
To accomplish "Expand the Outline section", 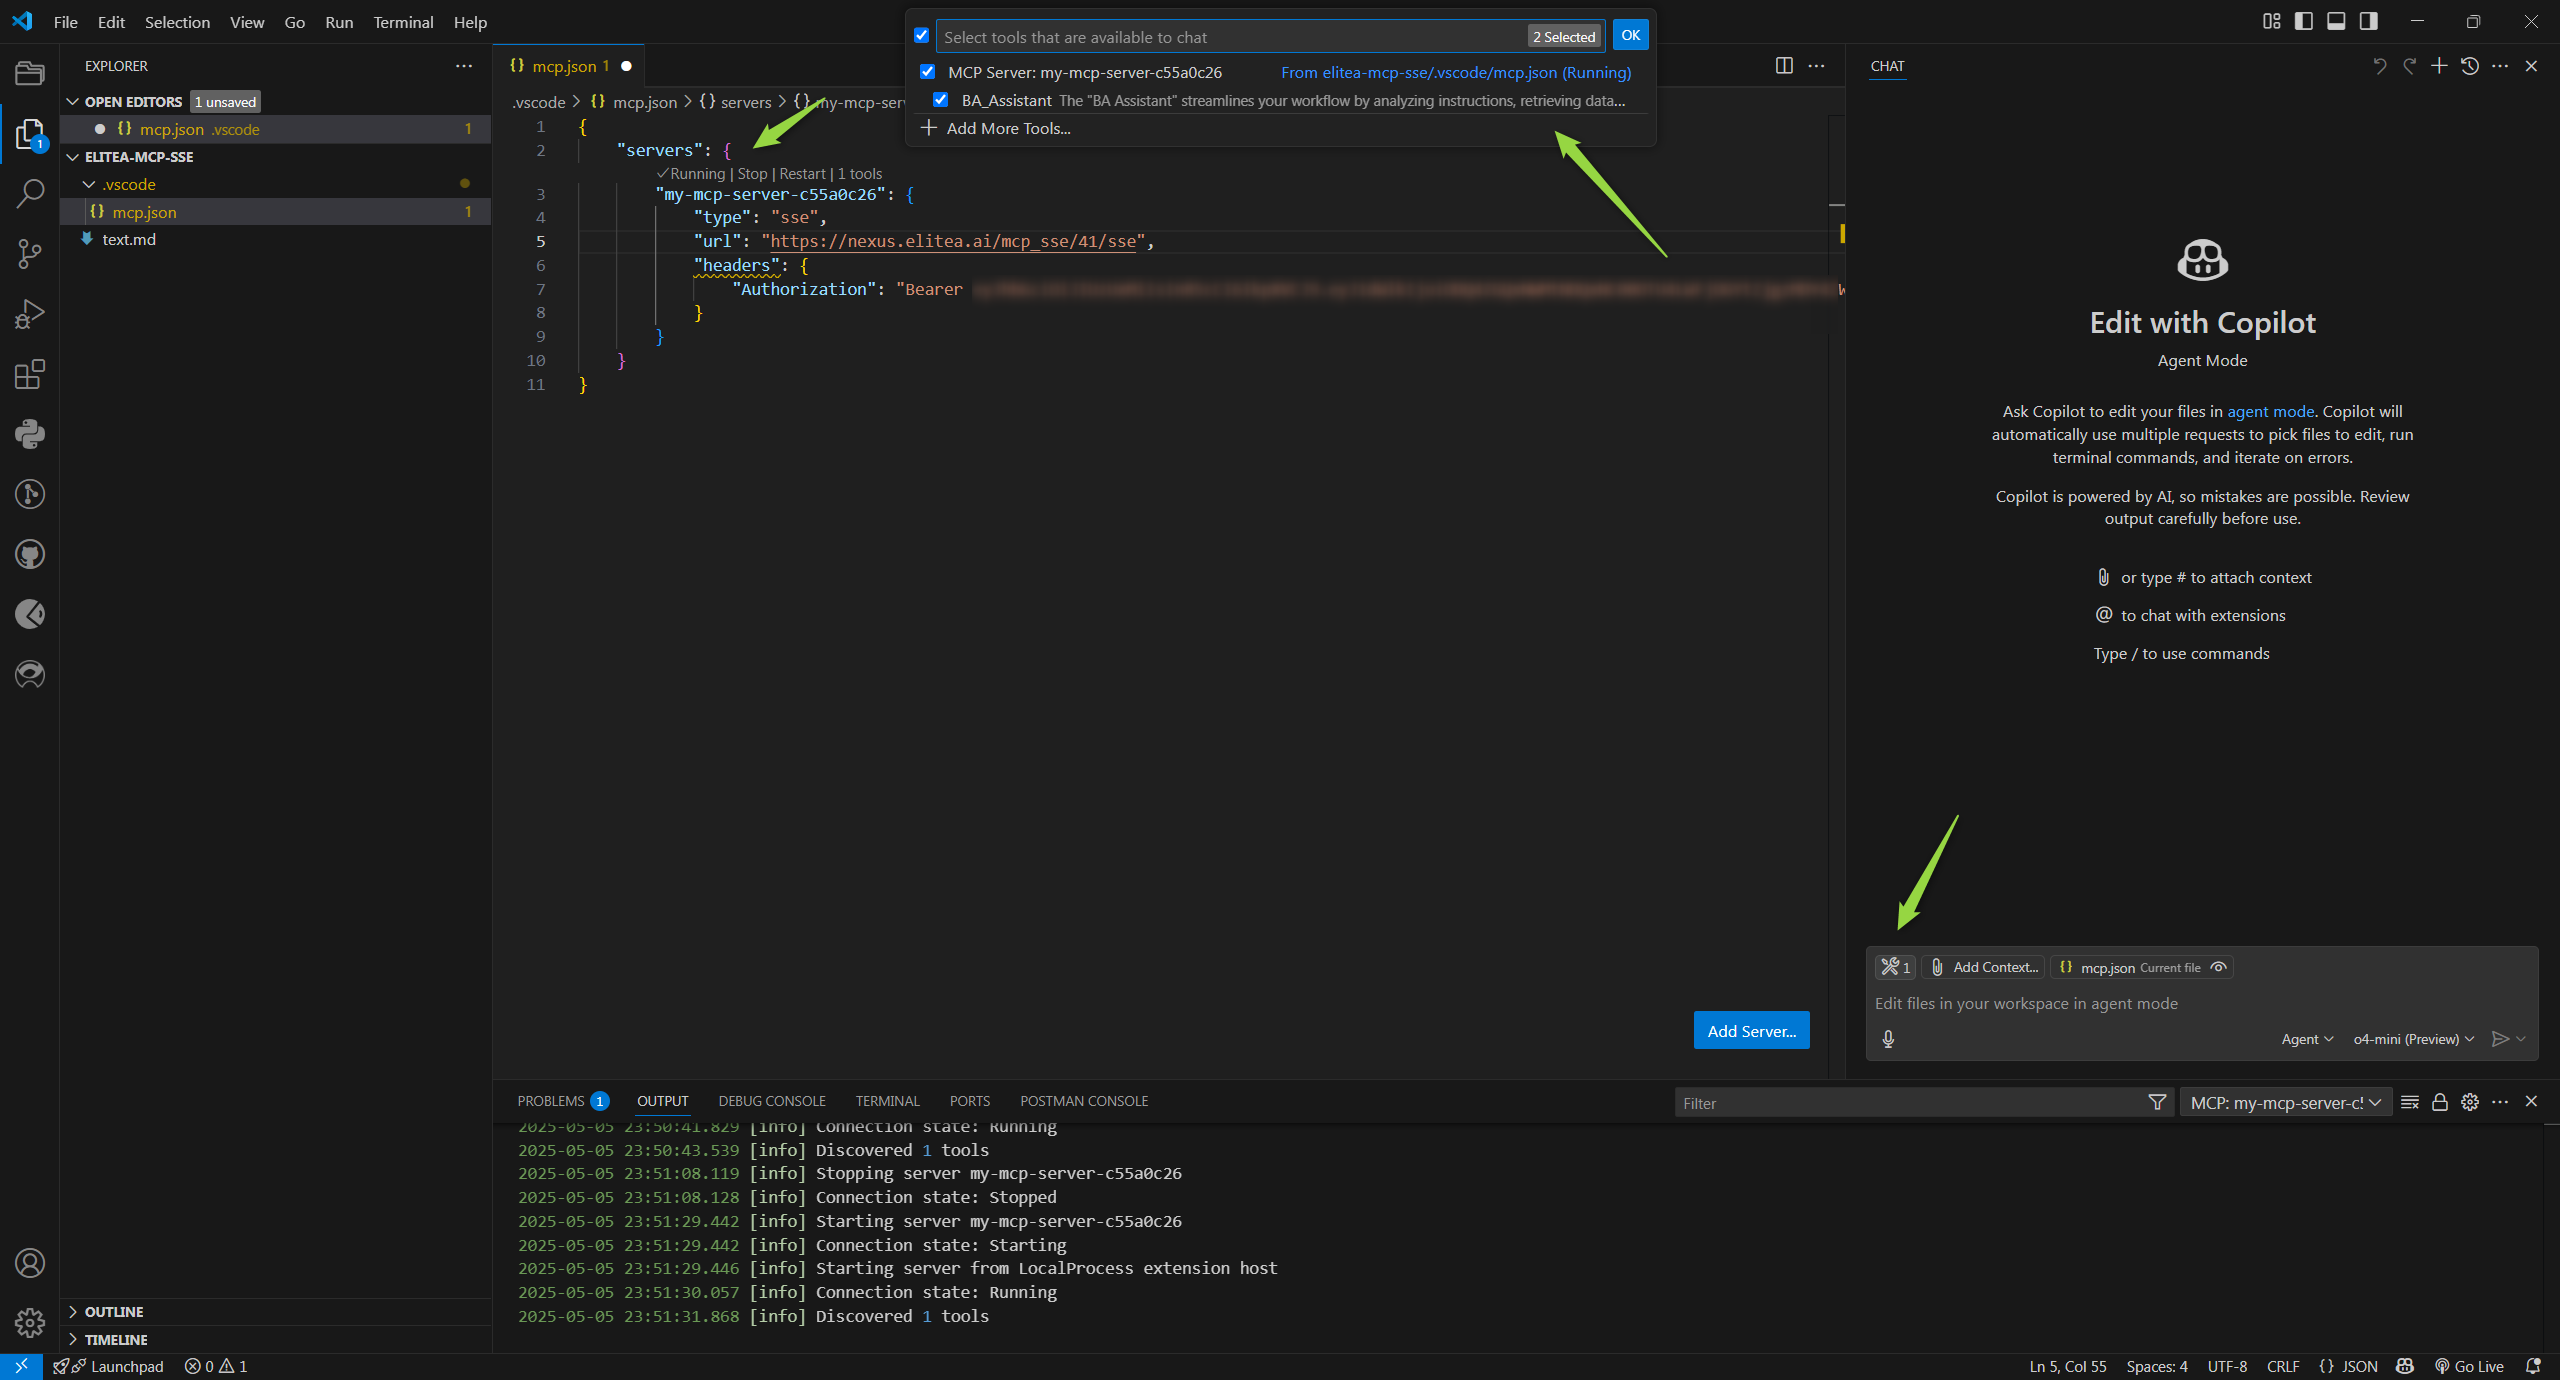I will coord(114,1312).
